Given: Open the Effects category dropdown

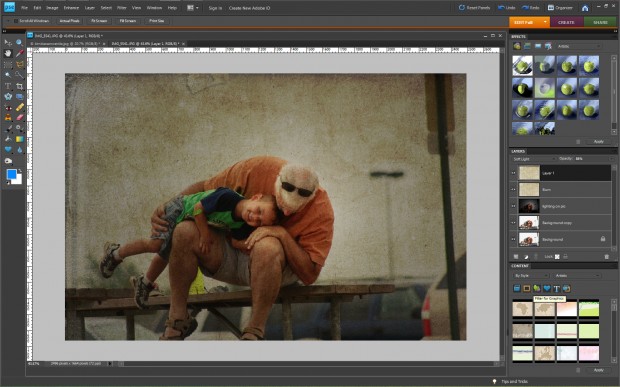Looking at the screenshot, I should click(579, 46).
